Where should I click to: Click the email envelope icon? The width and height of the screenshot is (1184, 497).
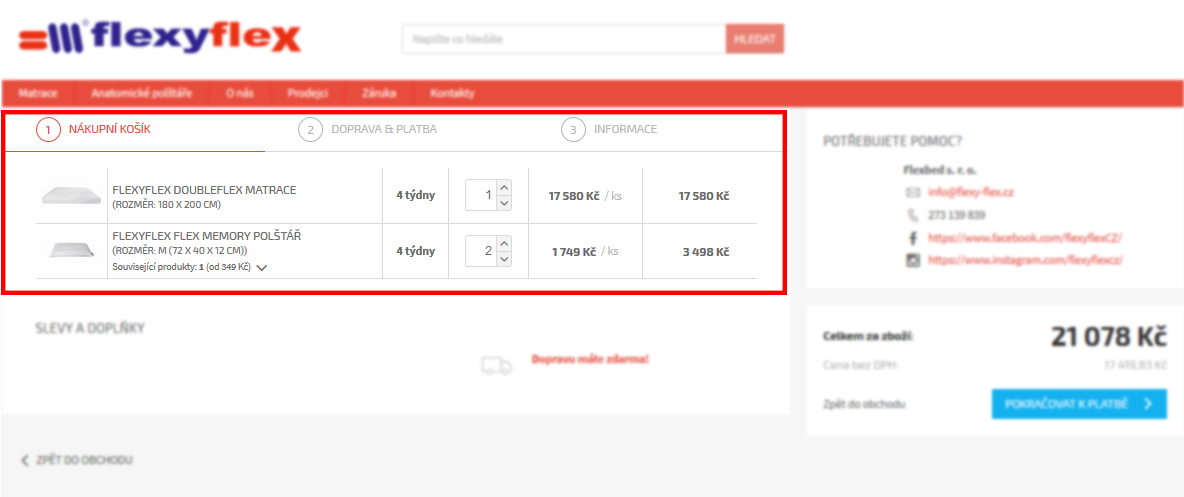(x=913, y=193)
